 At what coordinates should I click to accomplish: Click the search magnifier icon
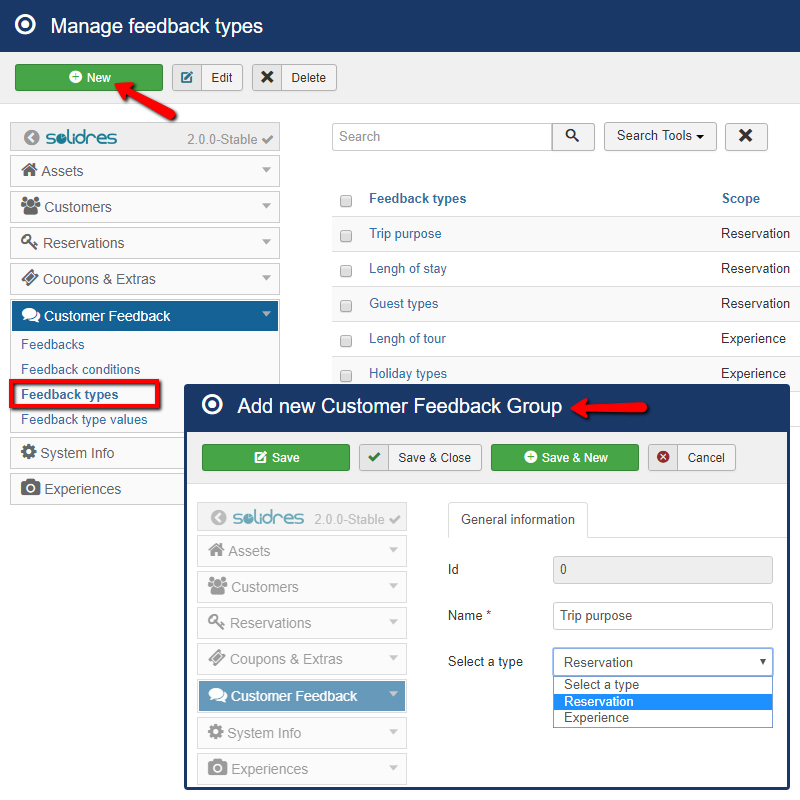click(x=573, y=136)
